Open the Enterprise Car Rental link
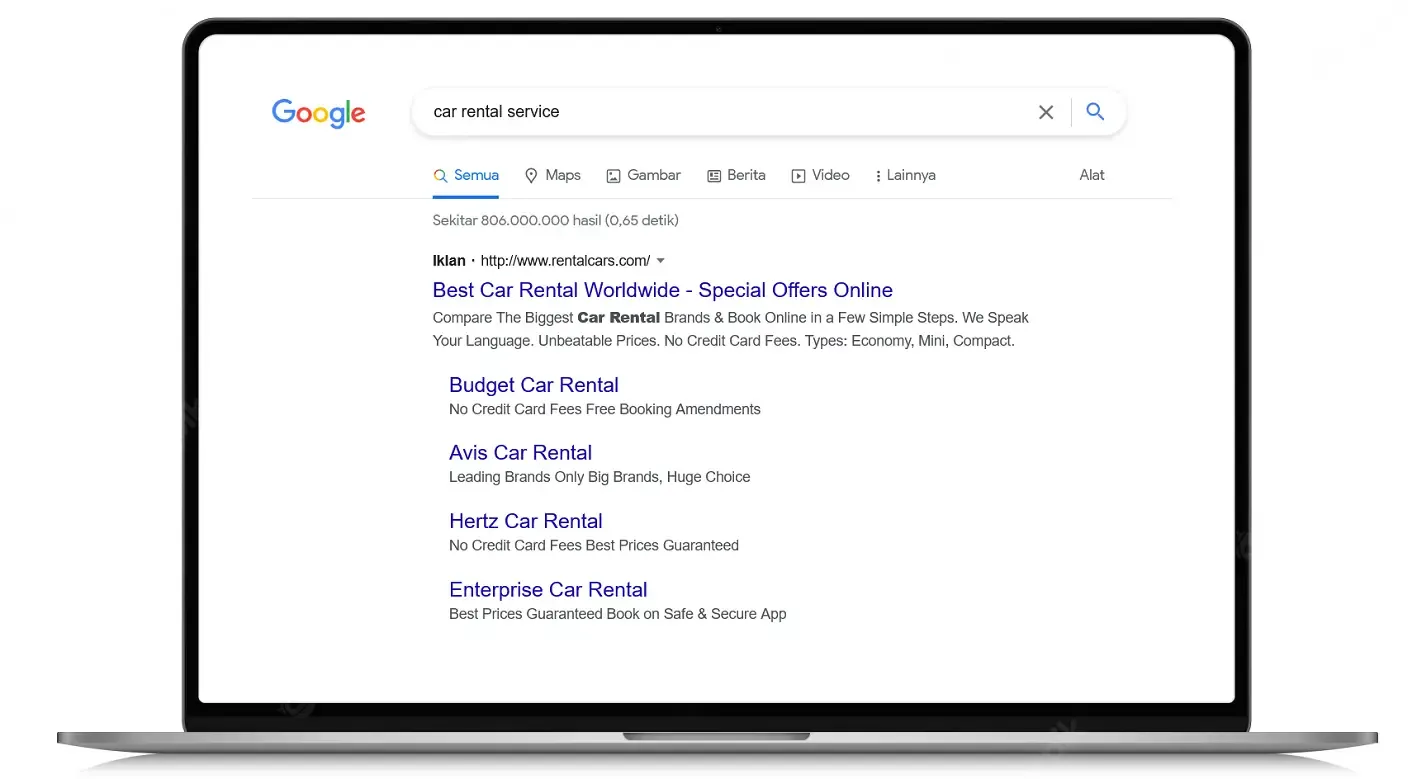Screen dimensions: 1417x779 pyautogui.click(x=548, y=590)
